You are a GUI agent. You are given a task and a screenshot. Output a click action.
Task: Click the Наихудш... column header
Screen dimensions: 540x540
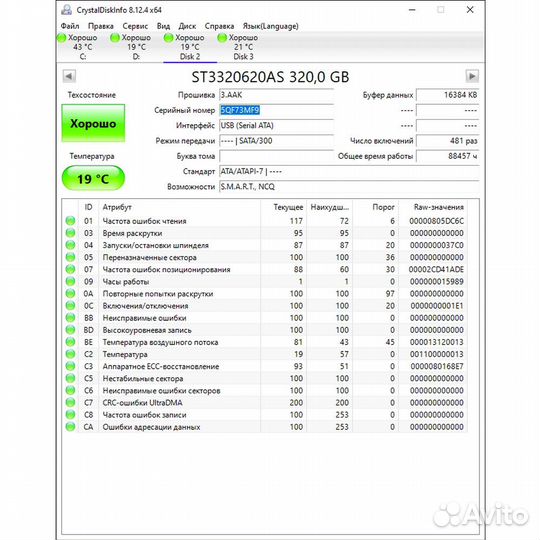pos(330,207)
